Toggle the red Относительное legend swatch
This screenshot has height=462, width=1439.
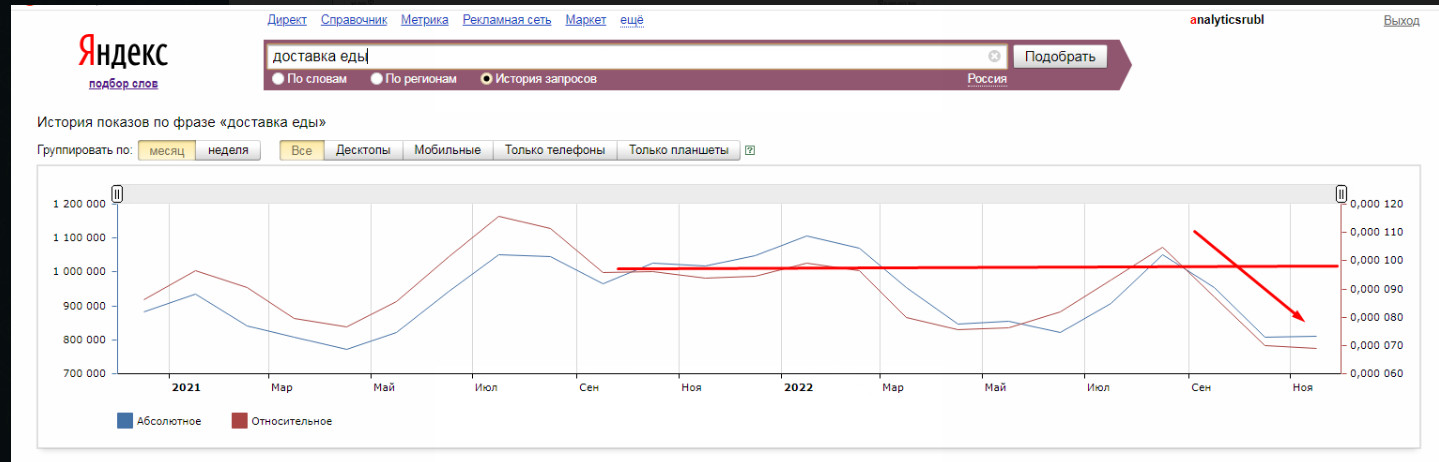click(239, 421)
